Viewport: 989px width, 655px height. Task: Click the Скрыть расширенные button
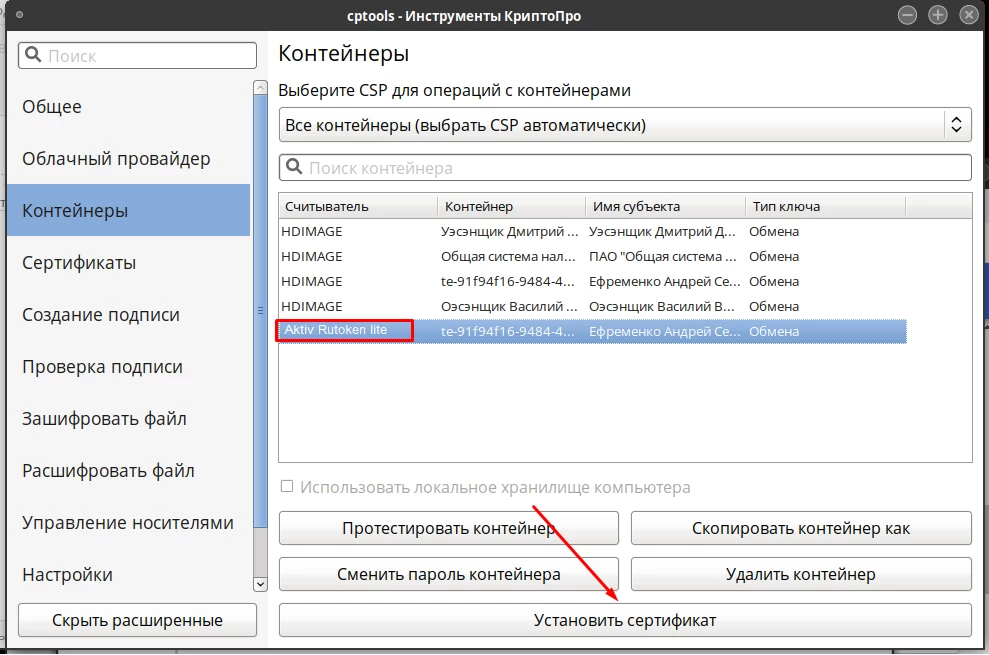click(x=138, y=620)
